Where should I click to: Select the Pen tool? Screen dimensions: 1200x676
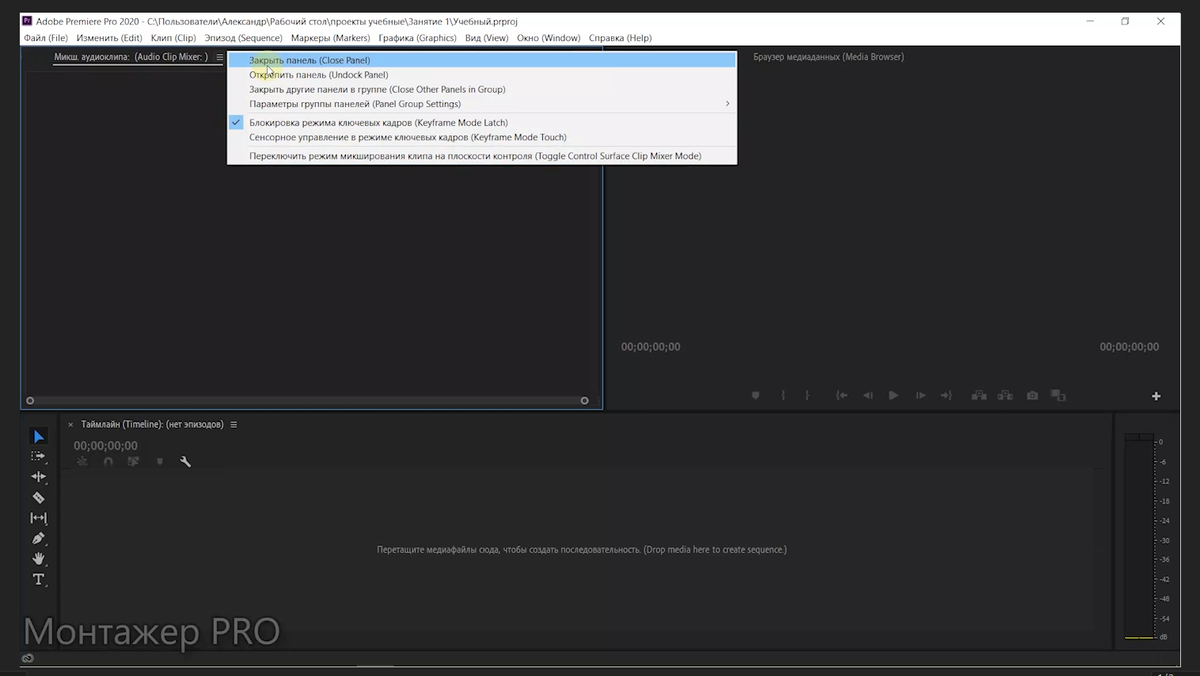coord(38,539)
